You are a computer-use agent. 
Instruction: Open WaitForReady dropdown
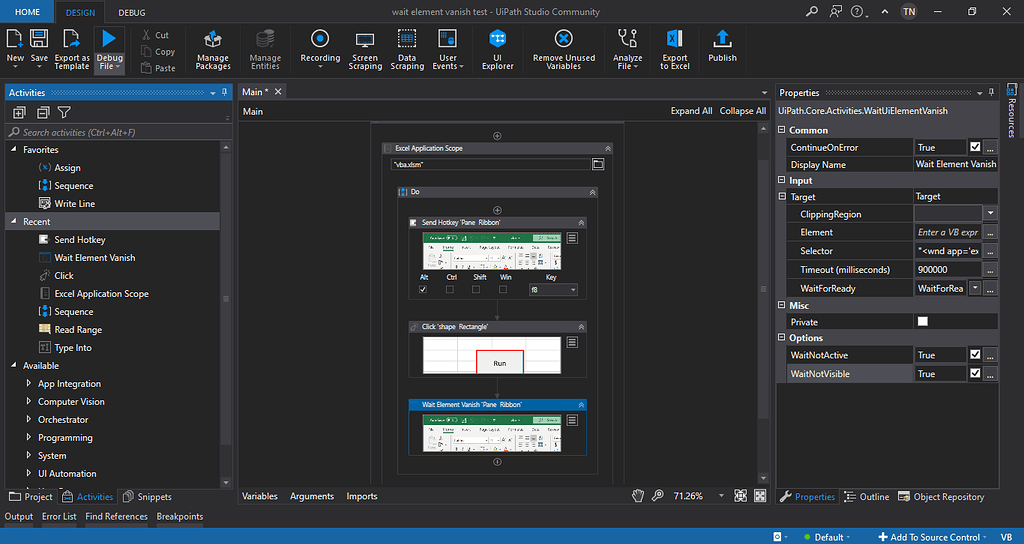tap(974, 288)
